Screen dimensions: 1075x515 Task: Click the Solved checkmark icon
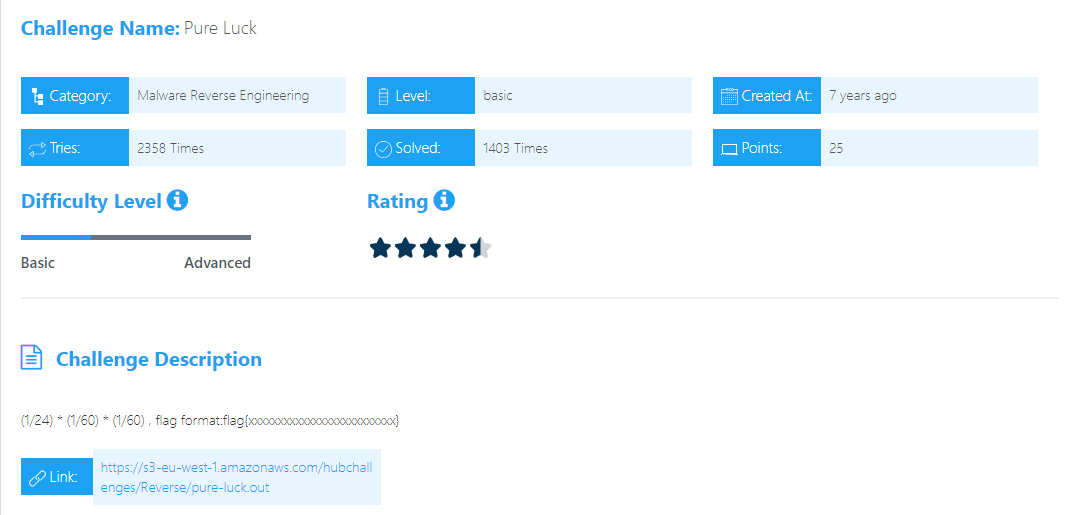click(384, 149)
